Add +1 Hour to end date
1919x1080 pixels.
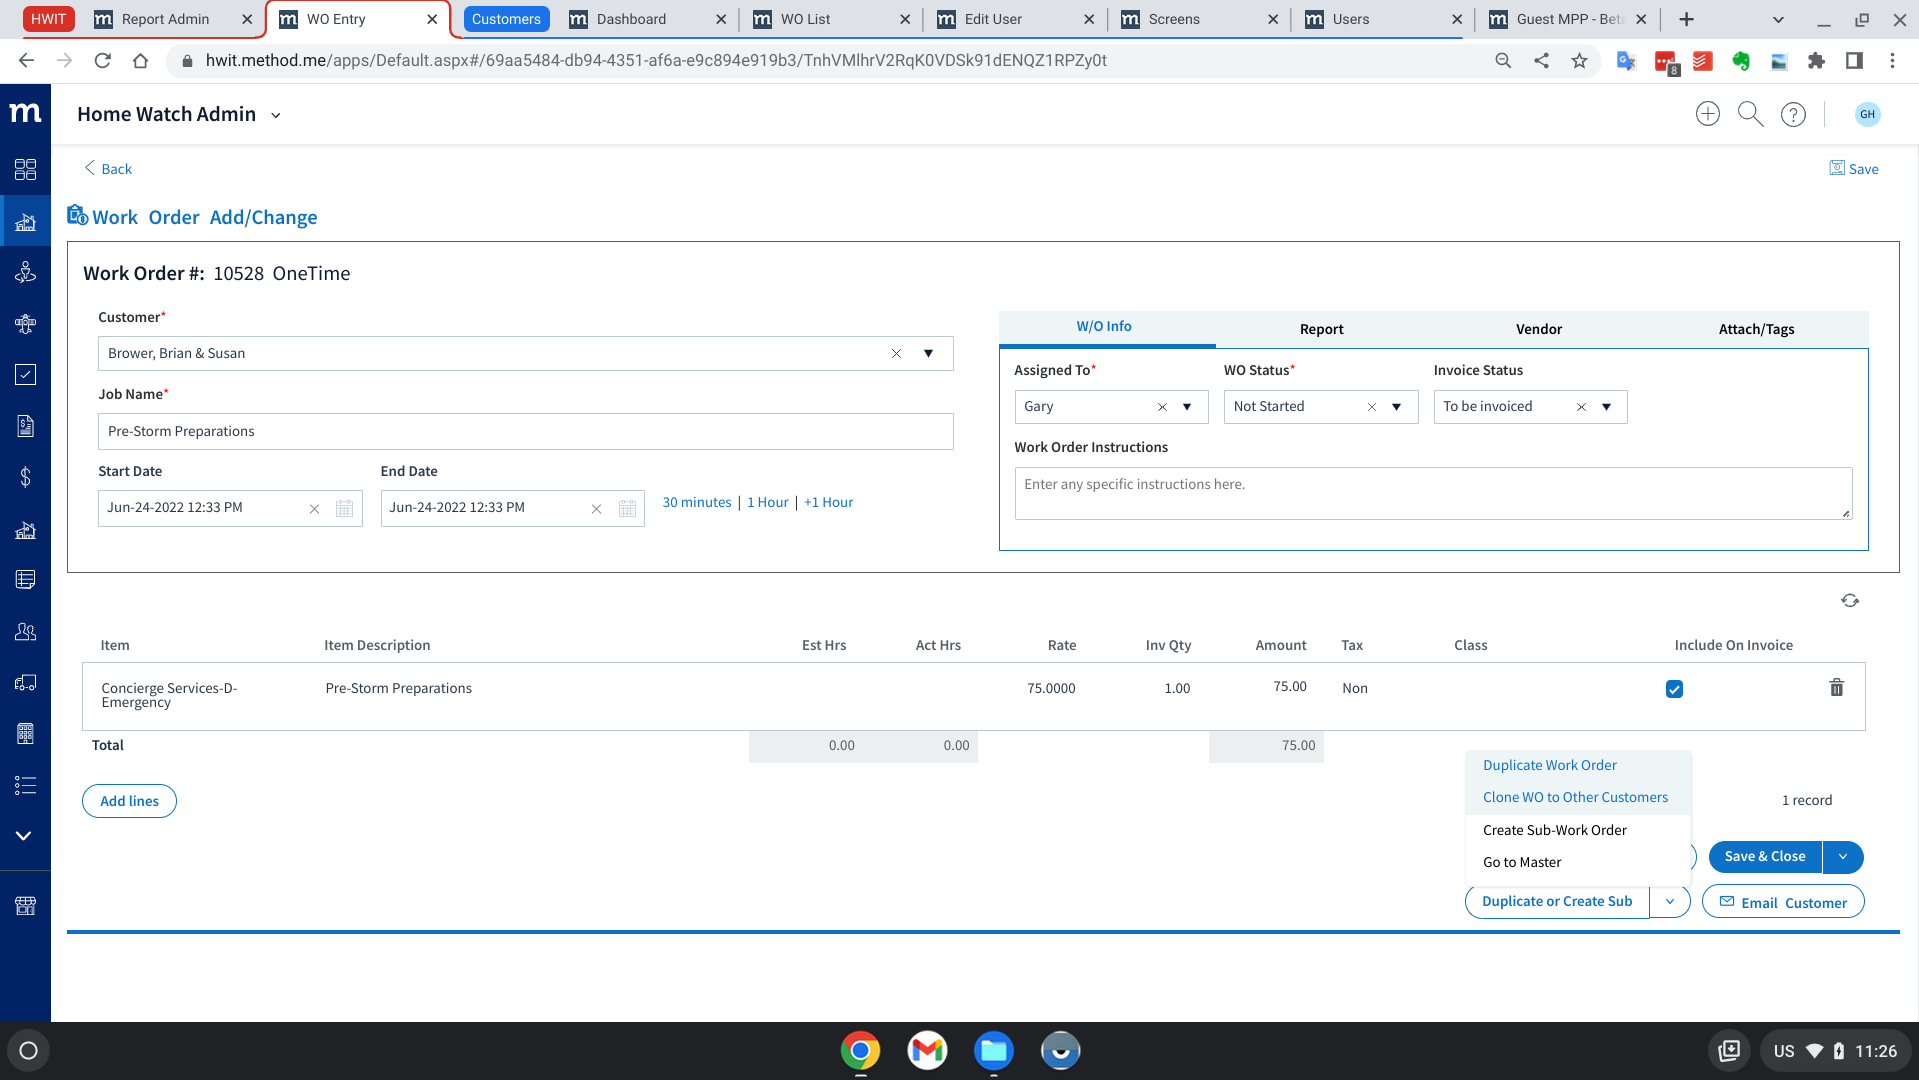[x=828, y=502]
